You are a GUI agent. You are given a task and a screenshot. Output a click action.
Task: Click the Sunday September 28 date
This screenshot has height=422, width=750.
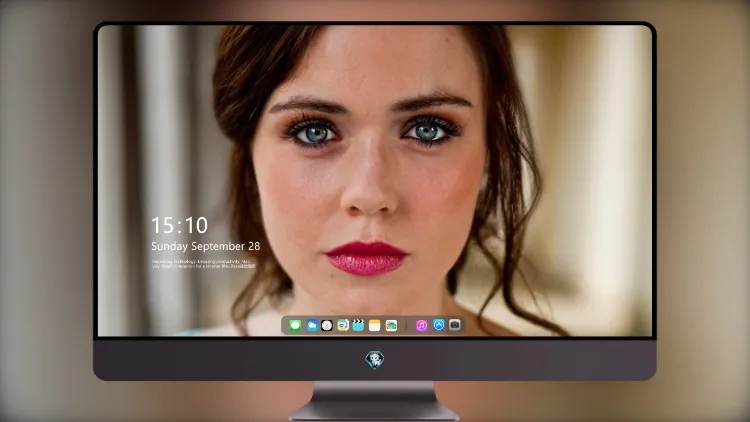(206, 246)
